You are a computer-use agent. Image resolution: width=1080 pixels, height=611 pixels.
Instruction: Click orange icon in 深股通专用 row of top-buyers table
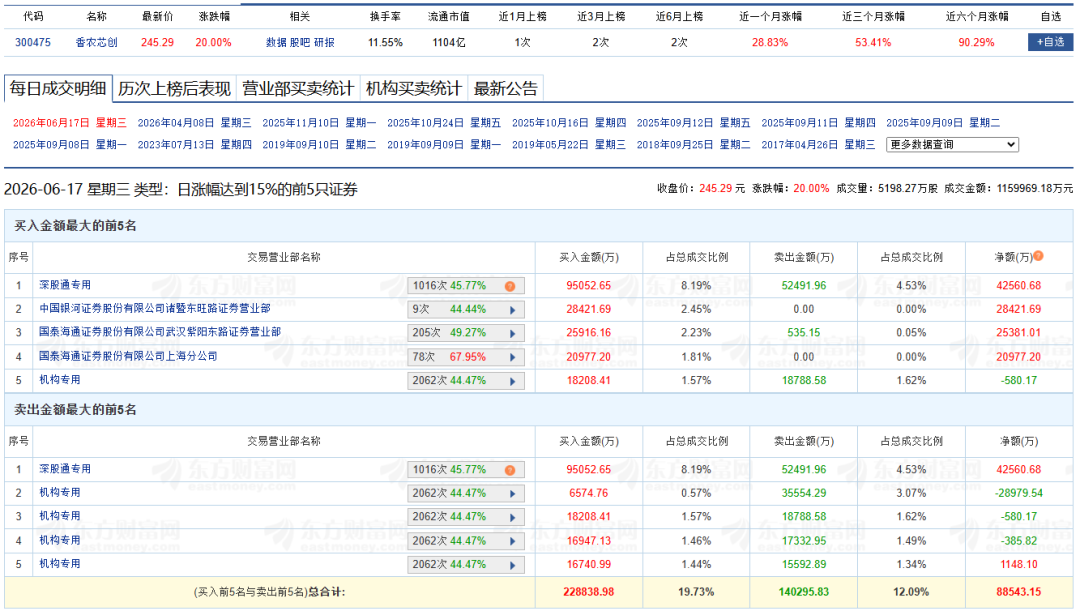[x=510, y=287]
